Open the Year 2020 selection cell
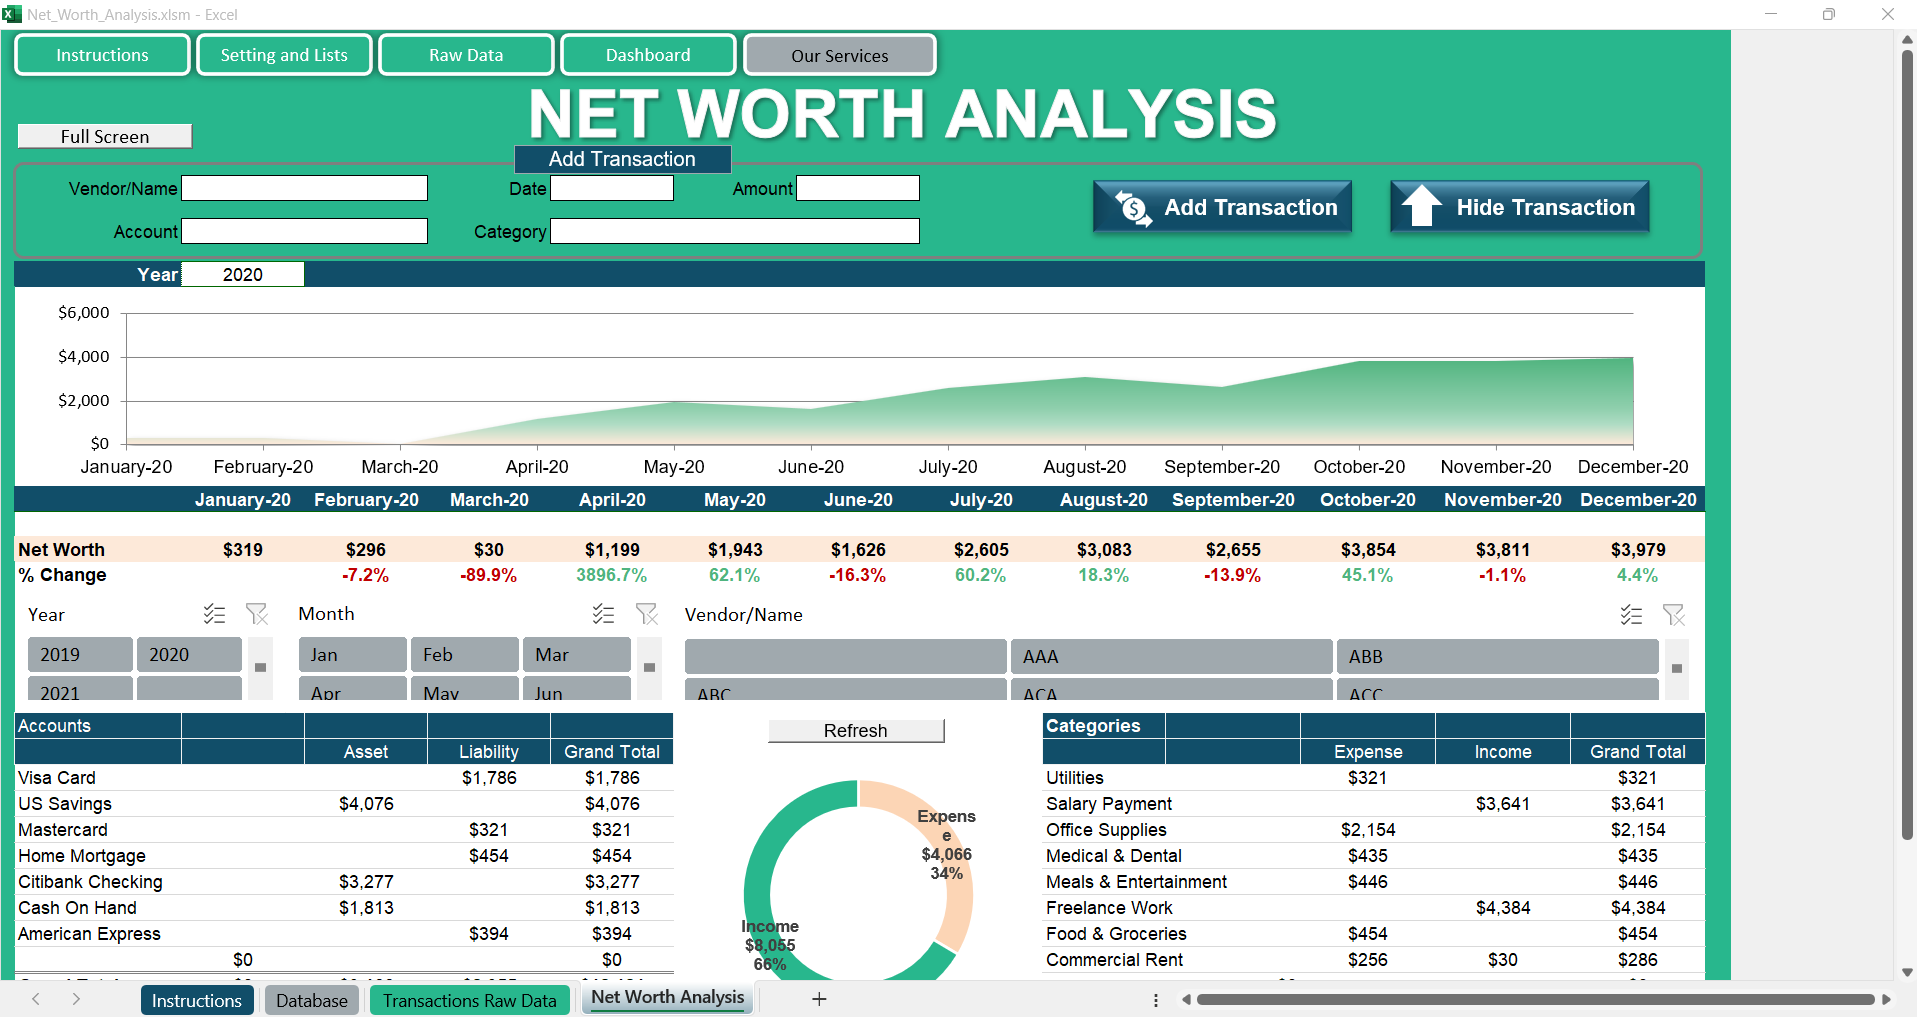Image resolution: width=1917 pixels, height=1017 pixels. point(243,275)
